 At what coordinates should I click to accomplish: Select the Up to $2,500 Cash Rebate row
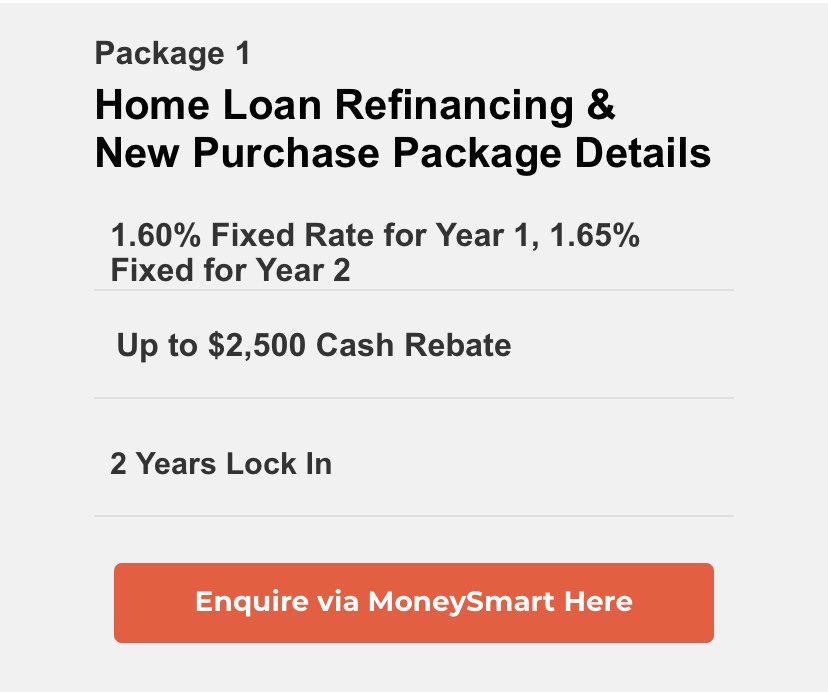(x=314, y=346)
